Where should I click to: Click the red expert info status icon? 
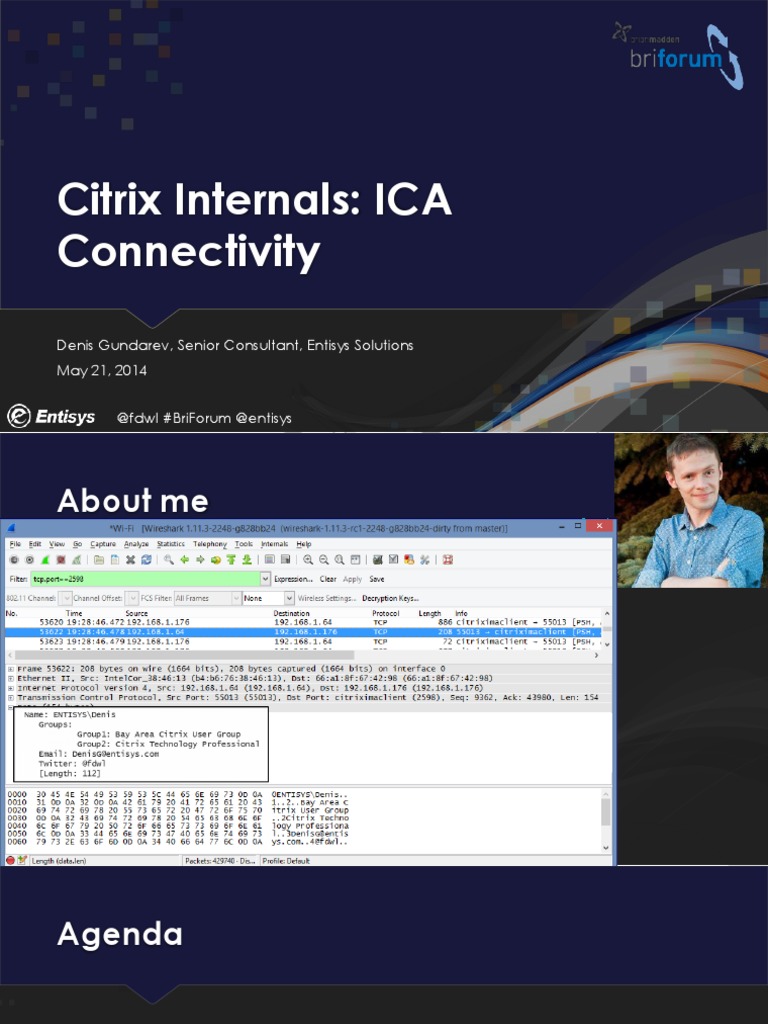point(10,861)
